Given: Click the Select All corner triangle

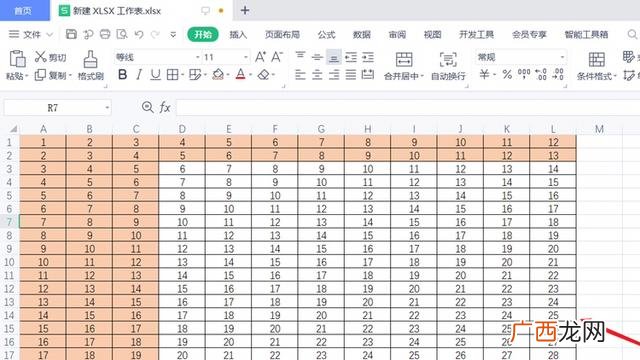Looking at the screenshot, I should click(x=13, y=129).
